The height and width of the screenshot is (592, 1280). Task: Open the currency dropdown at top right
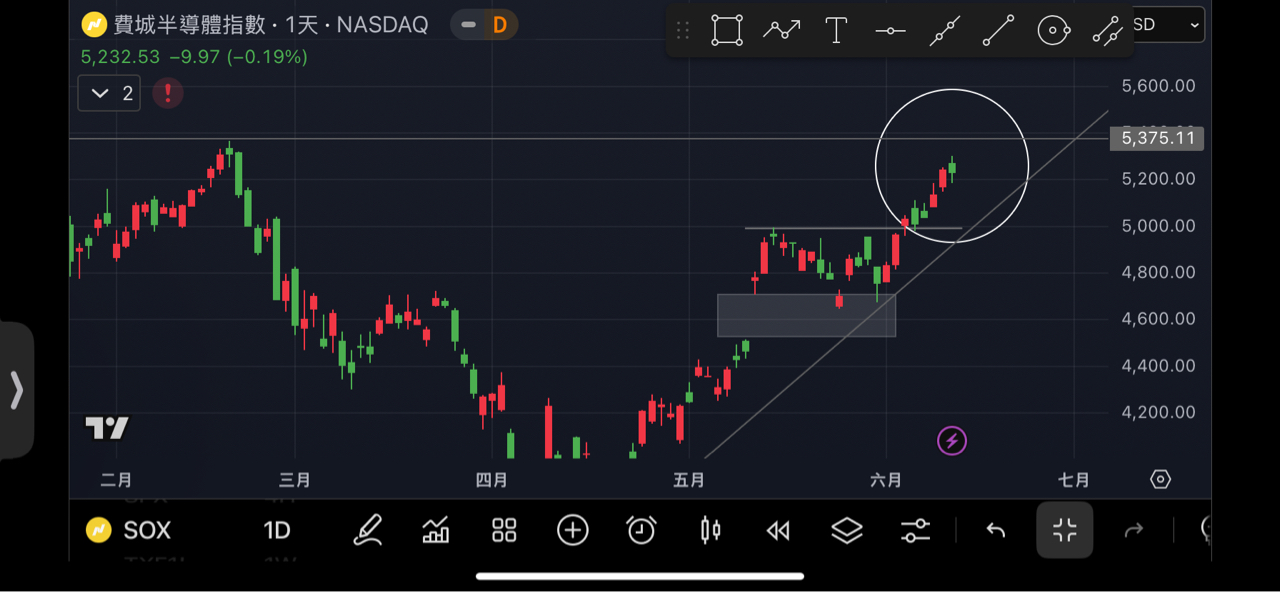click(1169, 25)
